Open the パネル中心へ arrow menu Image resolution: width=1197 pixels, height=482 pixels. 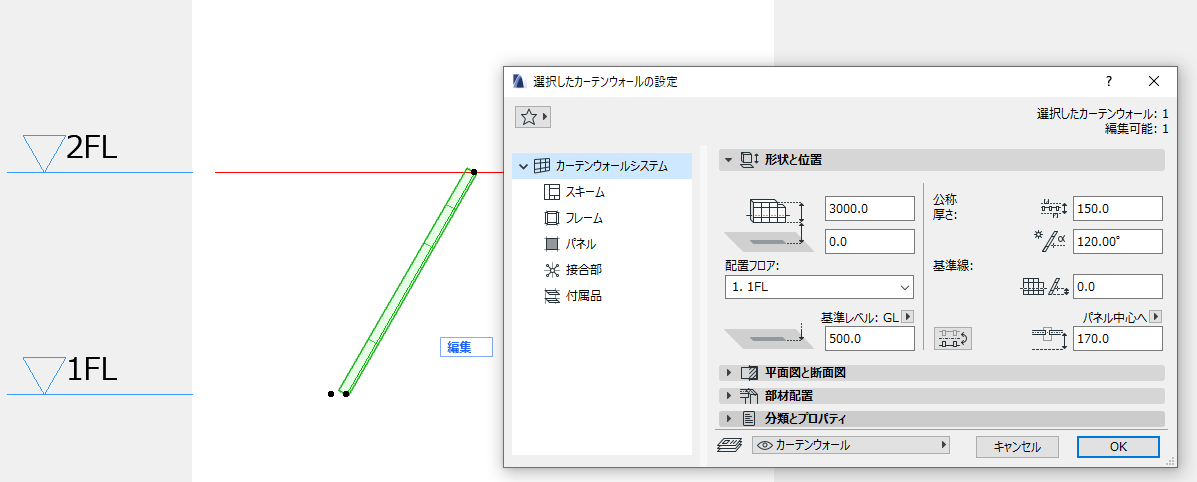click(x=1156, y=316)
